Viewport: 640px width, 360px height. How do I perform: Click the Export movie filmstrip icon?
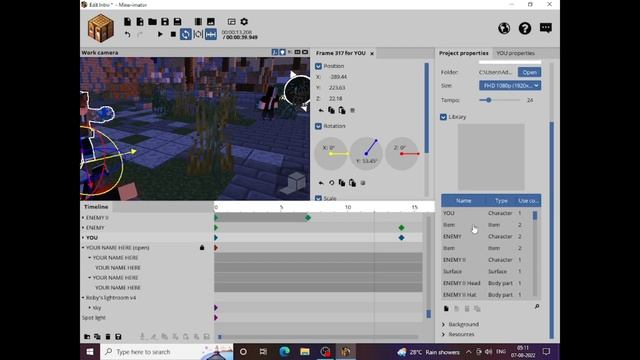coord(198,22)
